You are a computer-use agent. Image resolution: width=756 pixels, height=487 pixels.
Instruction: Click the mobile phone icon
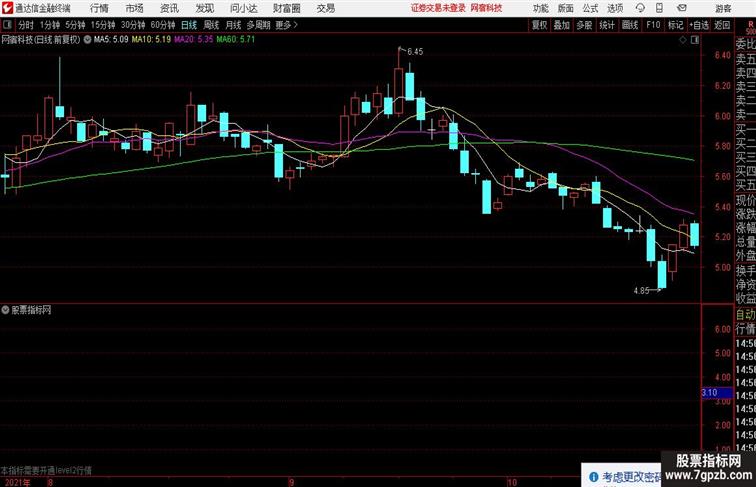click(x=660, y=8)
